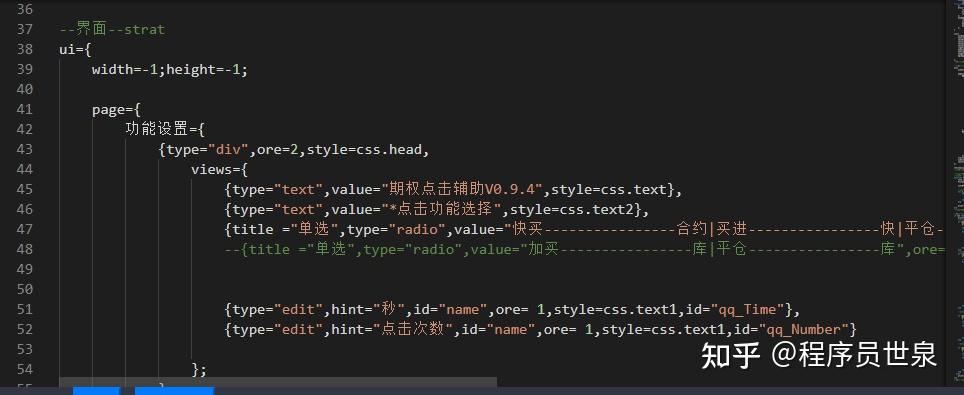Click line number 47 in the gutter

tap(25, 229)
